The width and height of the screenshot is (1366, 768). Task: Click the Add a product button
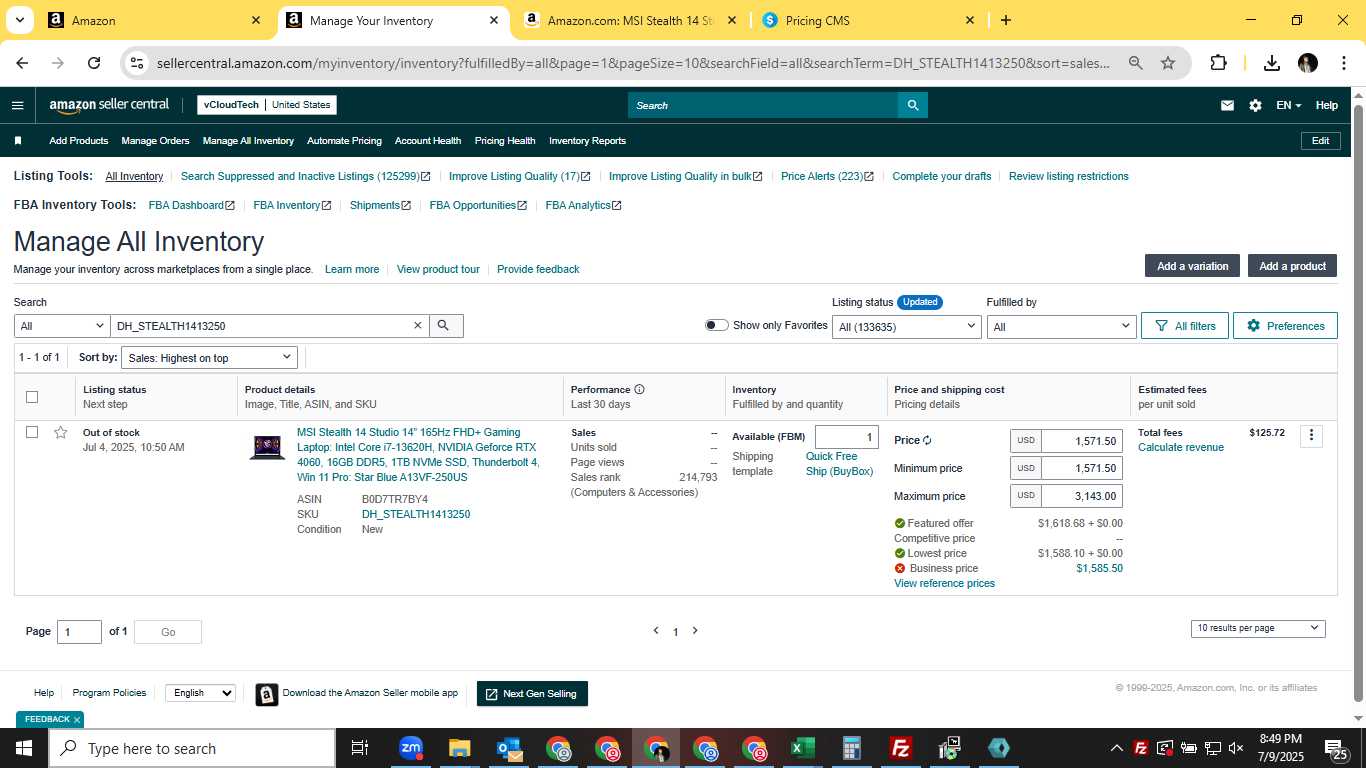coord(1292,266)
